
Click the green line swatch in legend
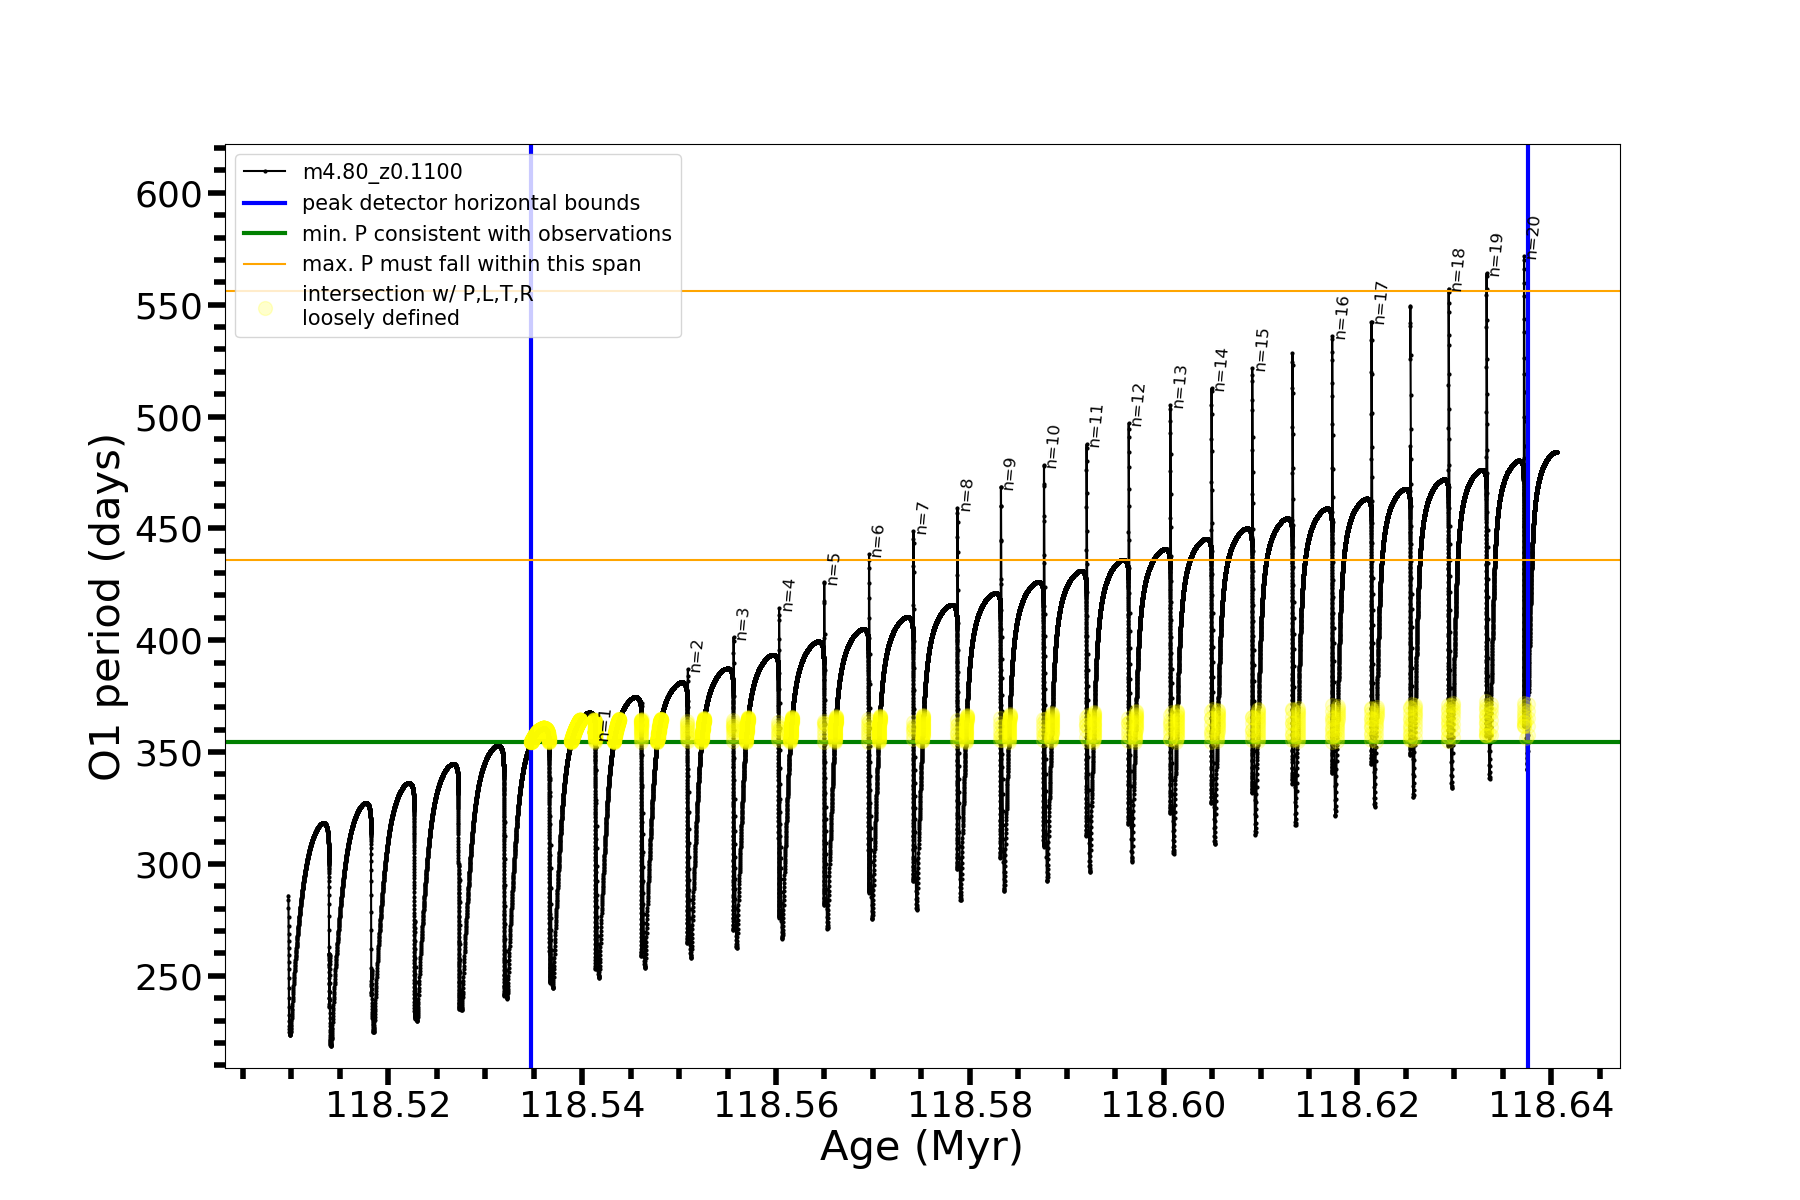265,234
